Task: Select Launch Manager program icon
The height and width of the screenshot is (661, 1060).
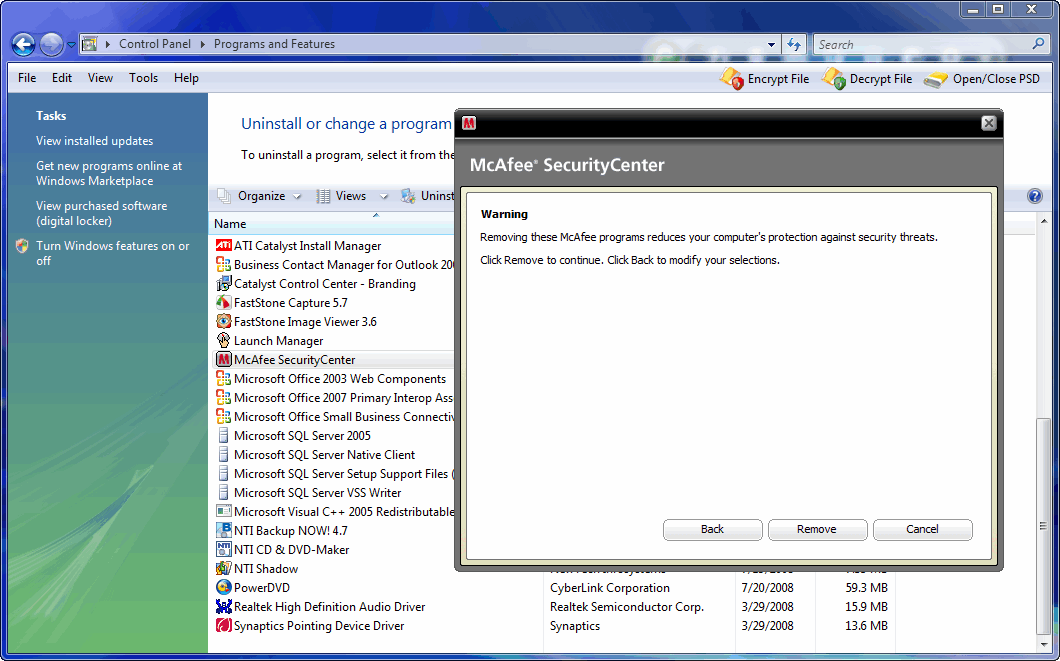Action: [224, 340]
